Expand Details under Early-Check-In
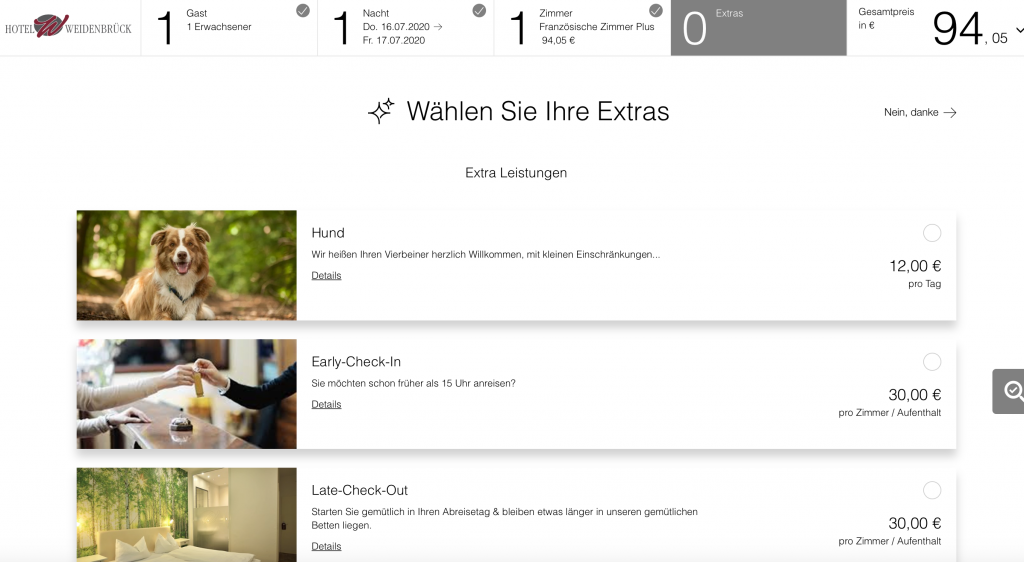The image size is (1024, 562). coord(327,404)
